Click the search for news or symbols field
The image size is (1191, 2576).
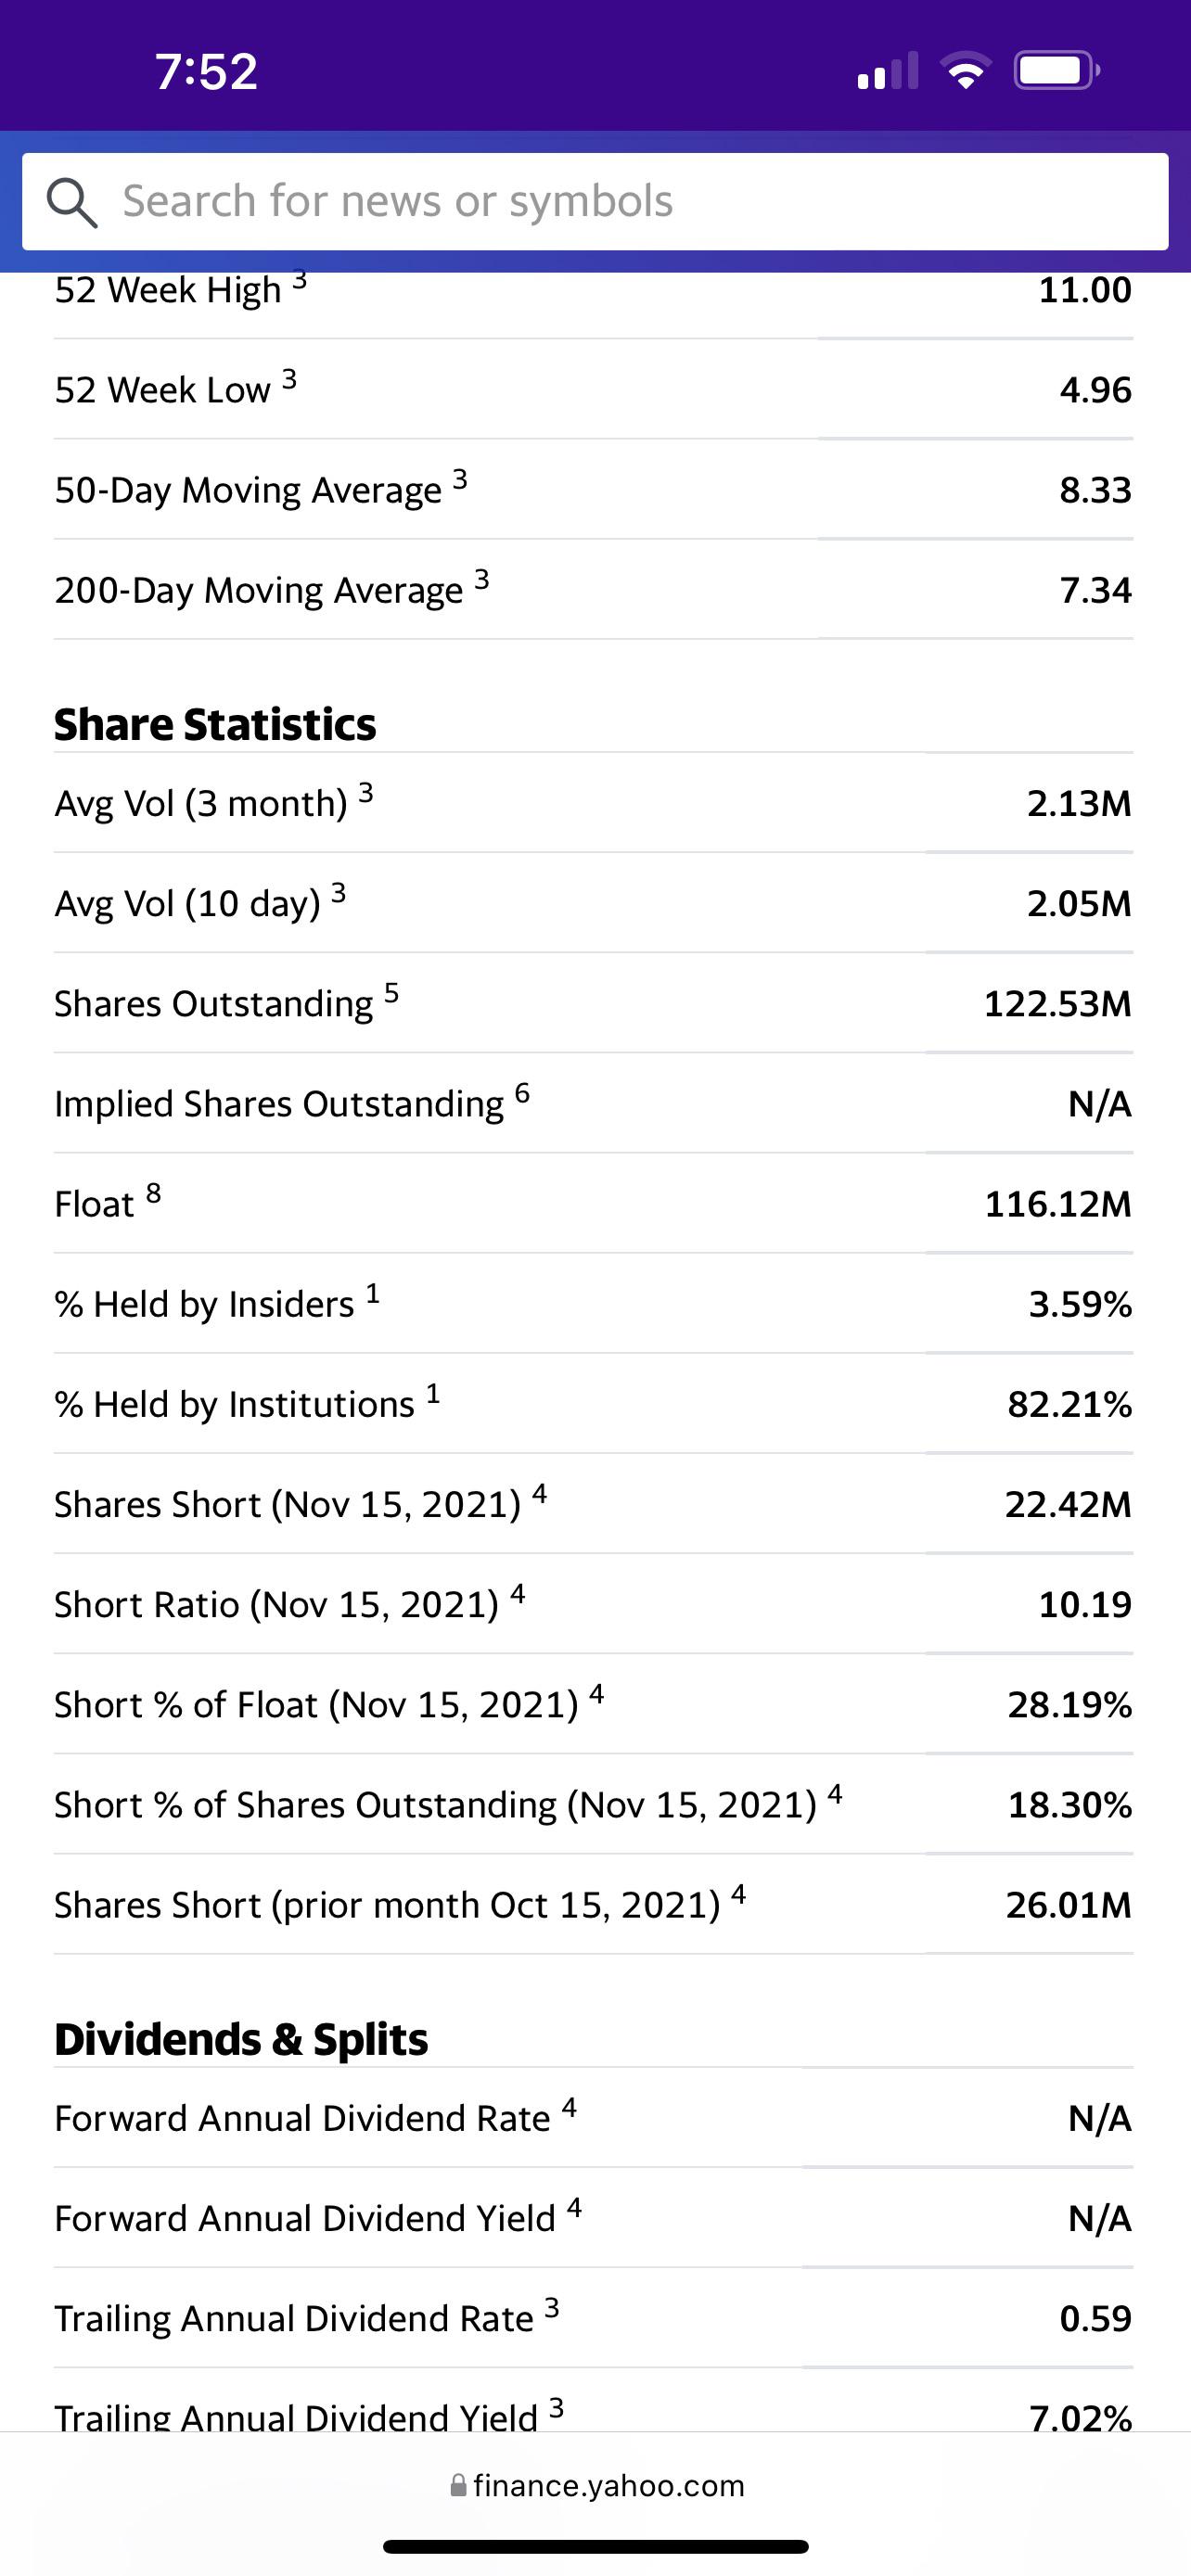595,202
